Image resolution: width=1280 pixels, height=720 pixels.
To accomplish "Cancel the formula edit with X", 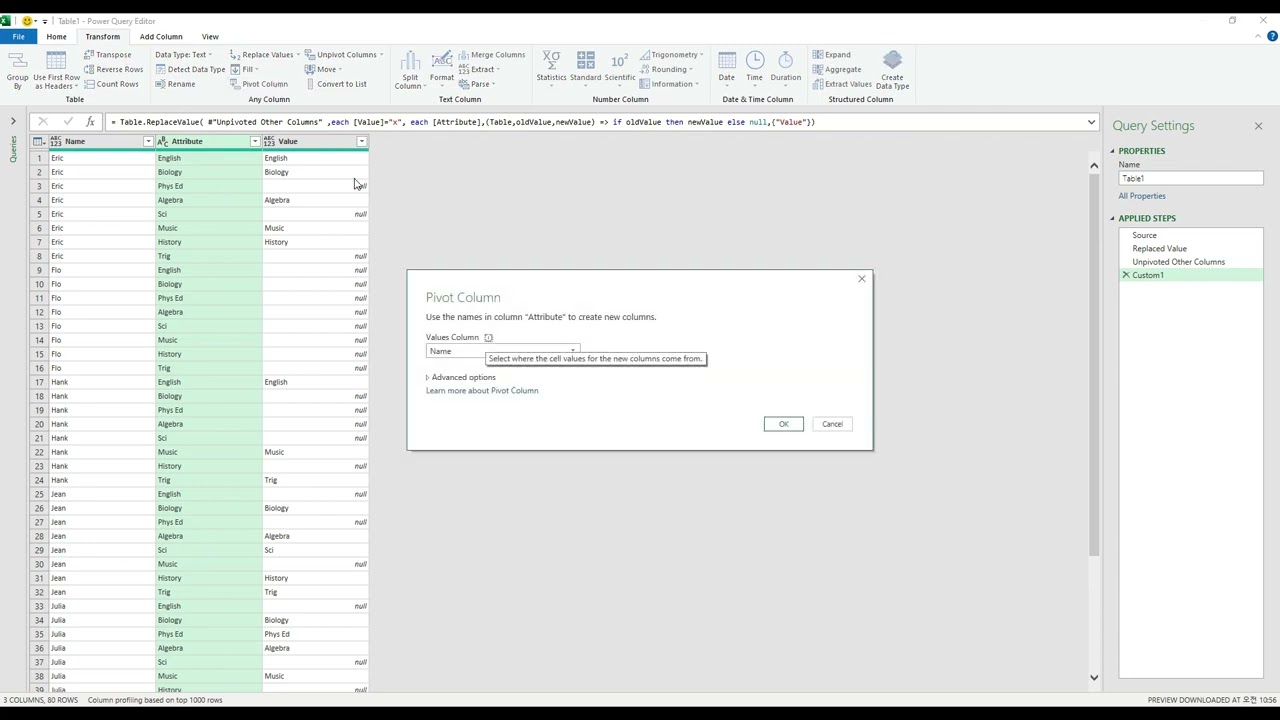I will click(x=43, y=122).
